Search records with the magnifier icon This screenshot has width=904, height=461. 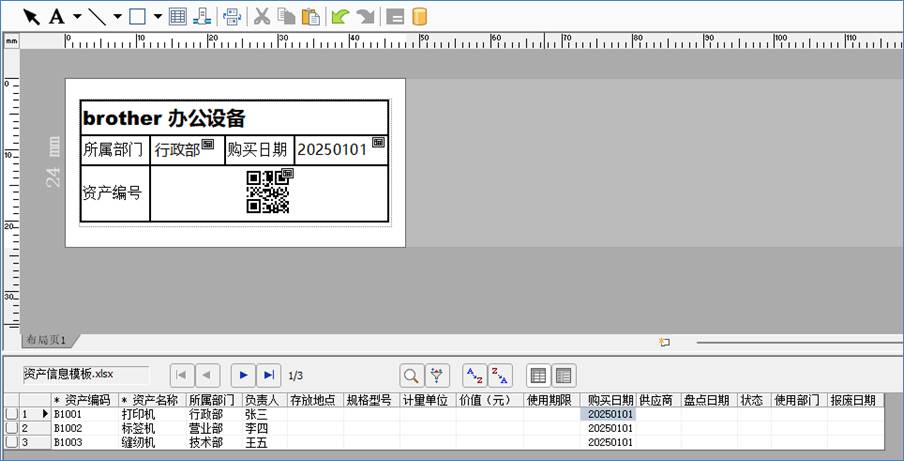pyautogui.click(x=412, y=376)
